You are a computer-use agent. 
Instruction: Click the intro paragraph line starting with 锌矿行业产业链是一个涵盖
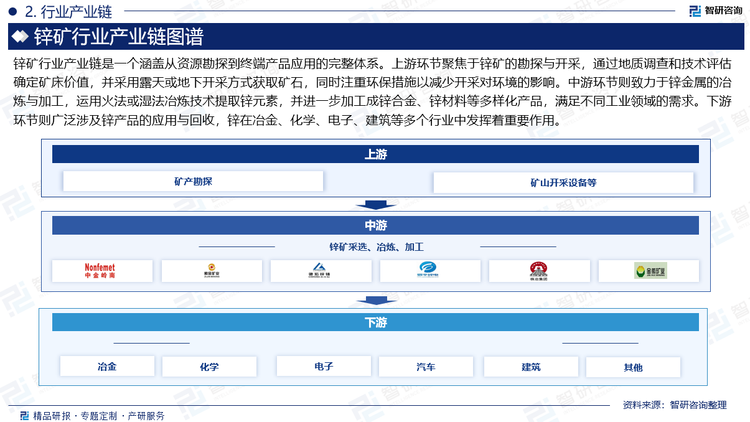[372, 64]
